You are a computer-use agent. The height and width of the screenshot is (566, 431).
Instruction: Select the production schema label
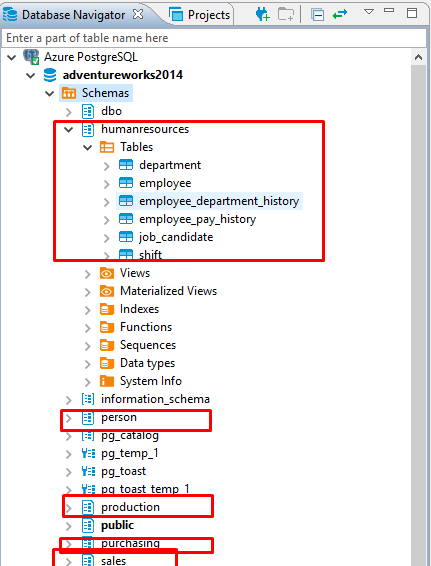pyautogui.click(x=130, y=507)
